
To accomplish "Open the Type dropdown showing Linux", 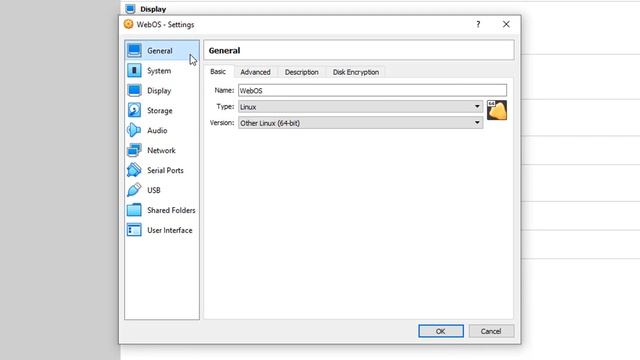I will pos(360,107).
